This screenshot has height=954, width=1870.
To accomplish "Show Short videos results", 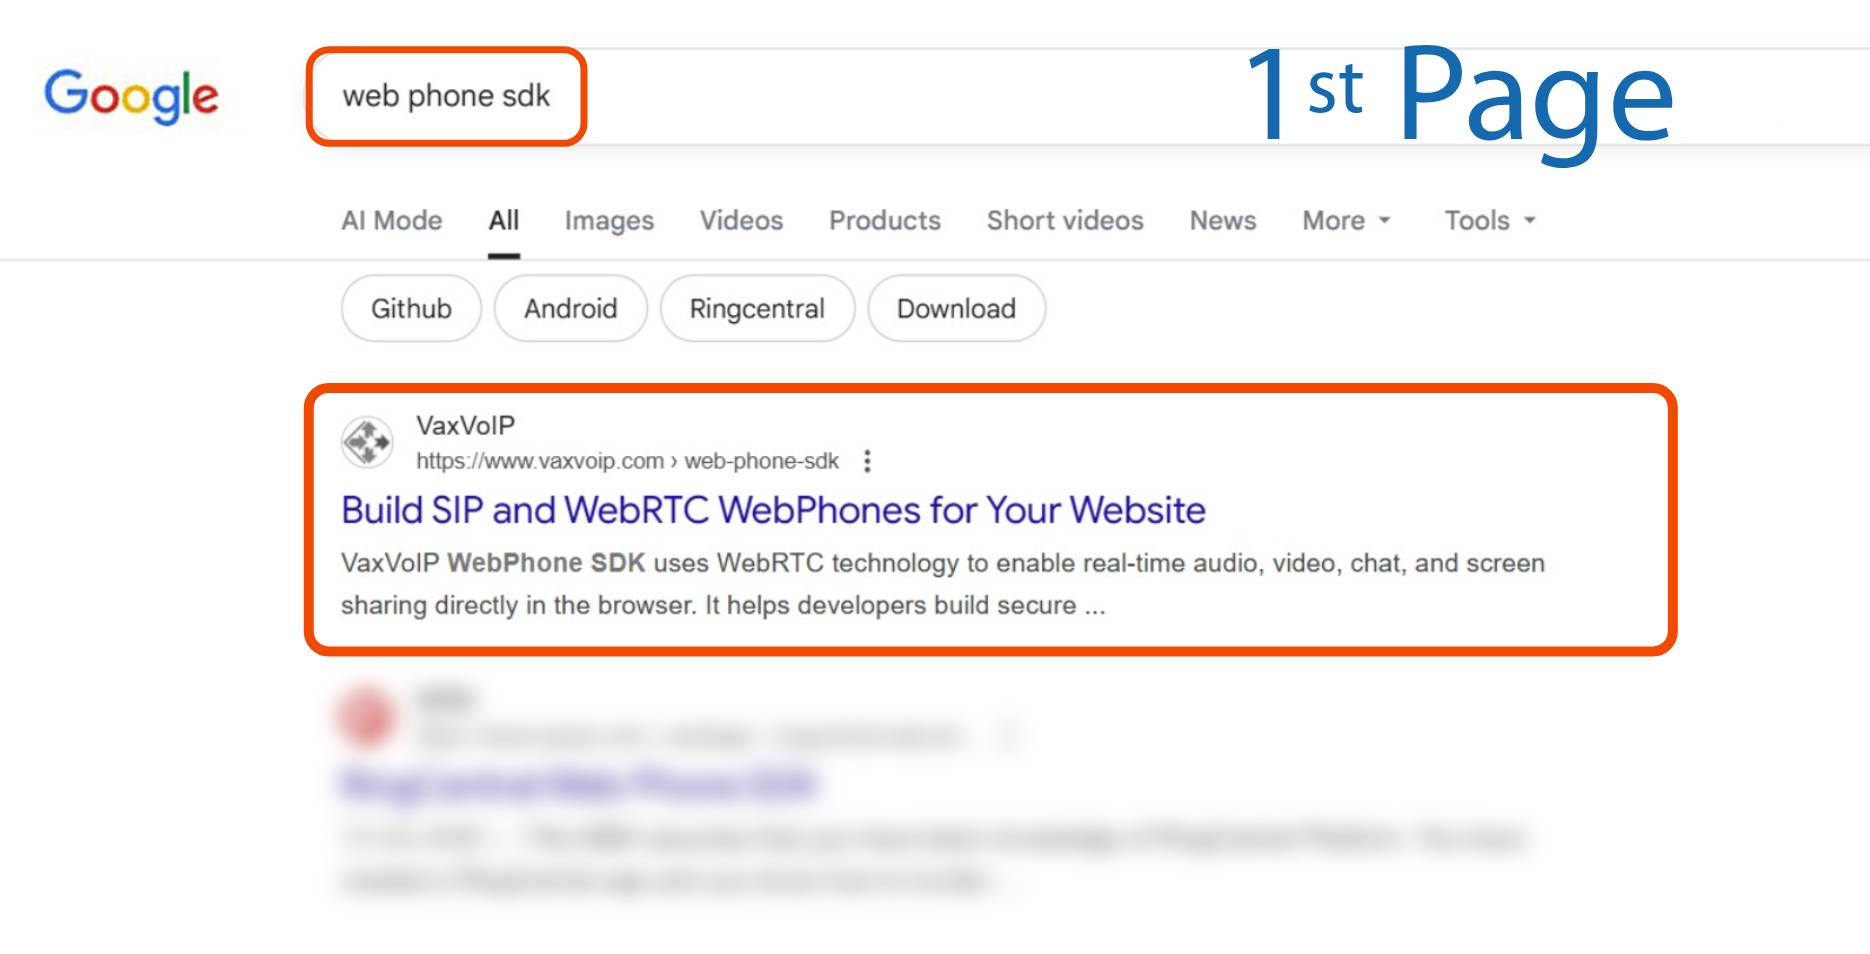I will click(x=1064, y=221).
